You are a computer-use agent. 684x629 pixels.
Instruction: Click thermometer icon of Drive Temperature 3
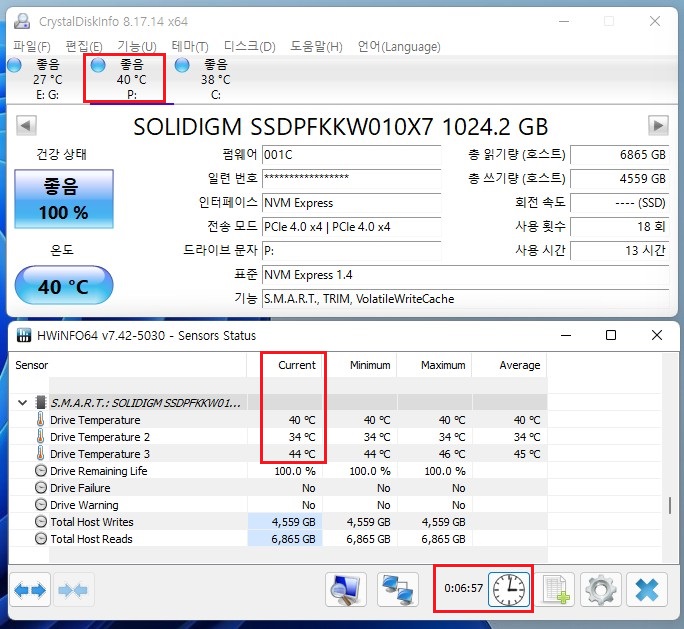[41, 454]
